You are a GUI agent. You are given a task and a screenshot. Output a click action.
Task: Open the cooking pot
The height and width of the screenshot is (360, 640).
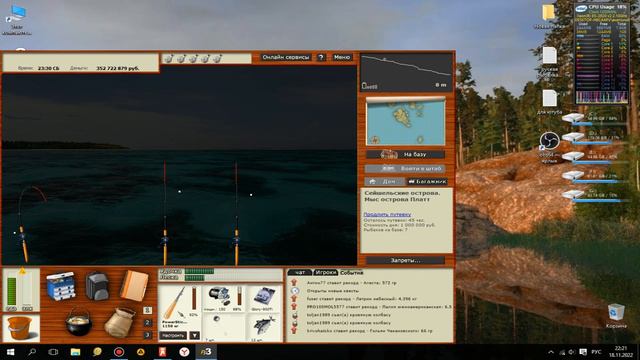tap(78, 322)
